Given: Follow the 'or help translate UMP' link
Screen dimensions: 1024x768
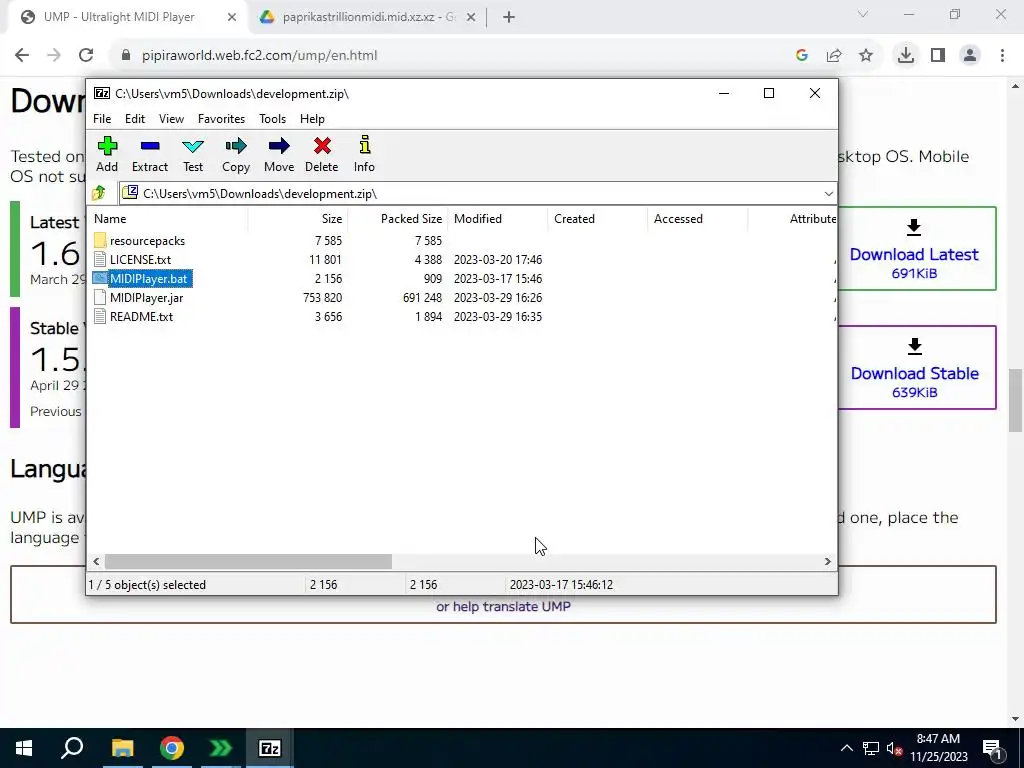Looking at the screenshot, I should point(504,607).
